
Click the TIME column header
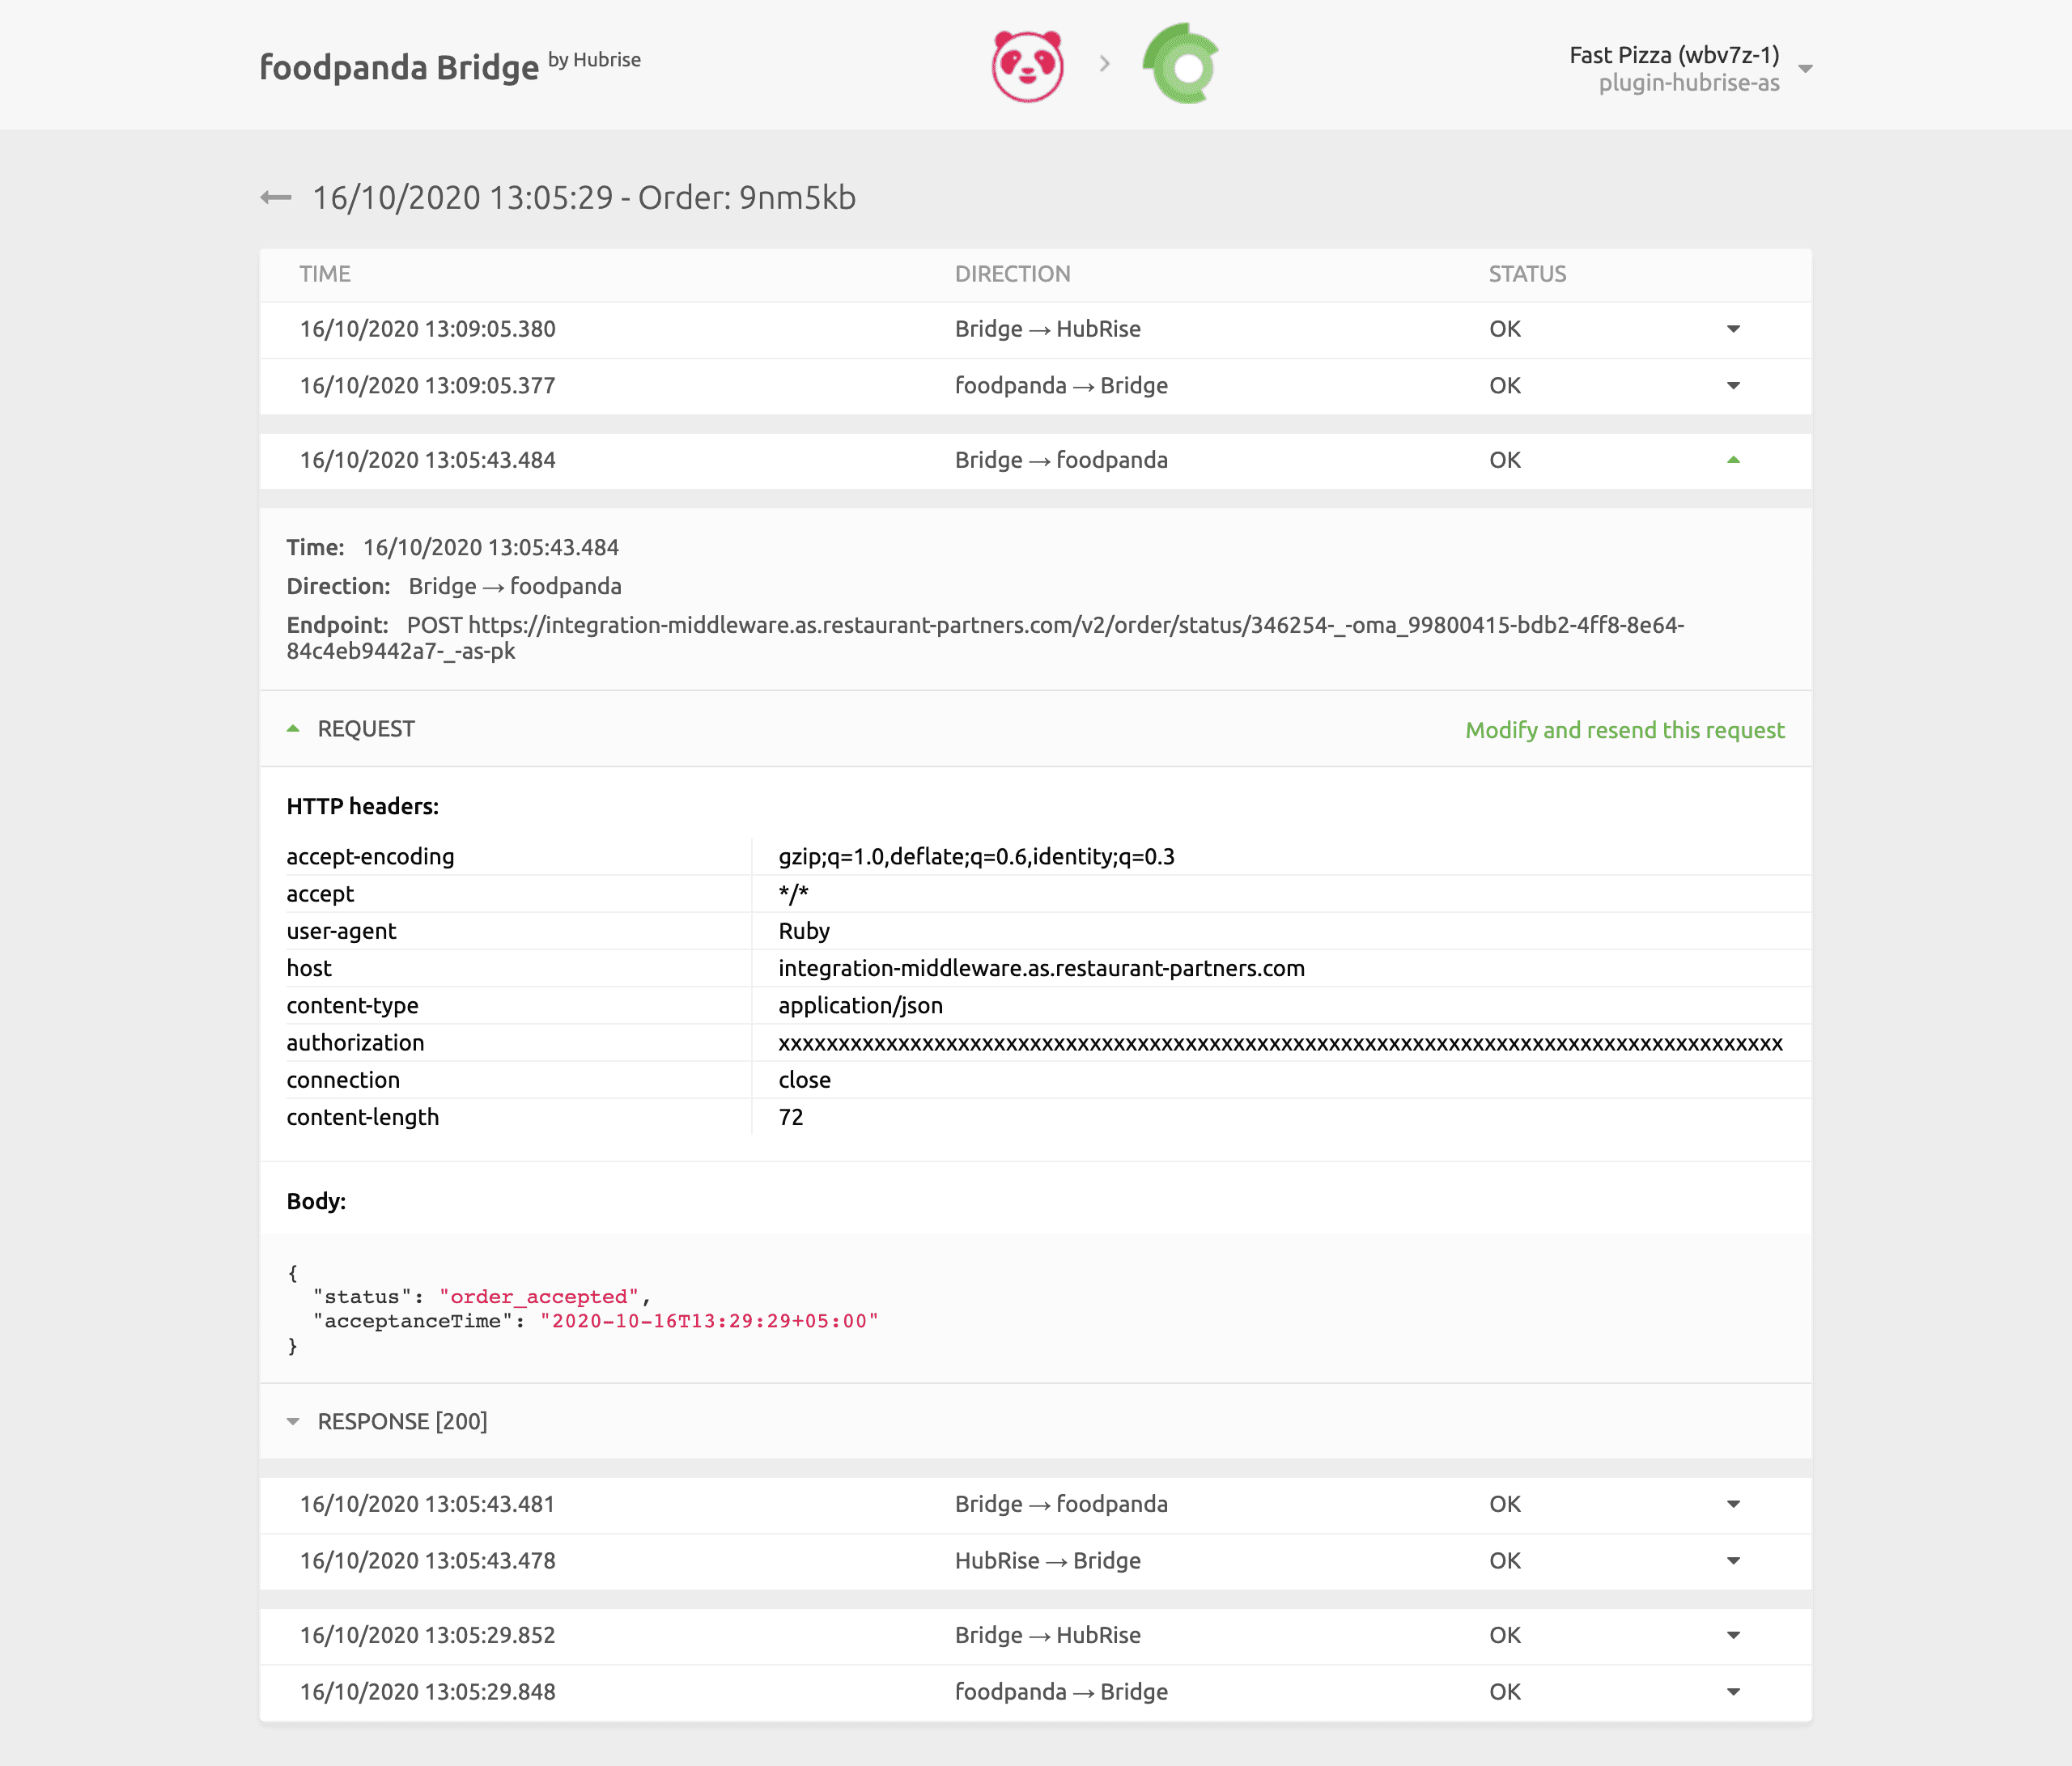(325, 273)
